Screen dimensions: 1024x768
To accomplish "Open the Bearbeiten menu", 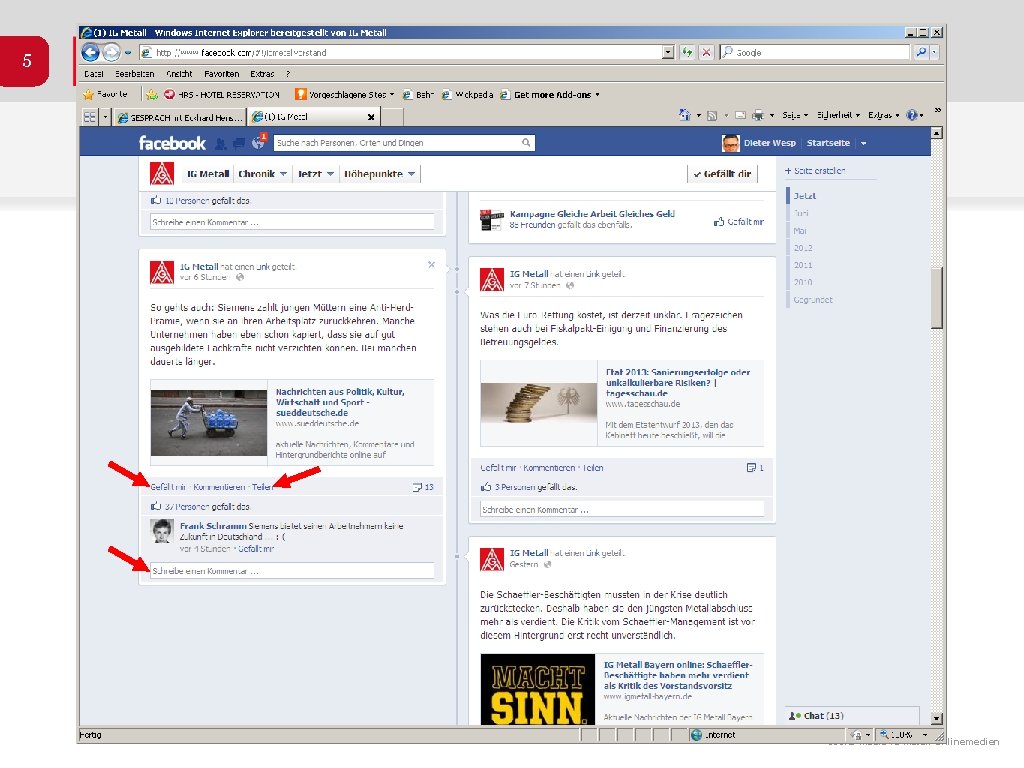I will point(135,74).
